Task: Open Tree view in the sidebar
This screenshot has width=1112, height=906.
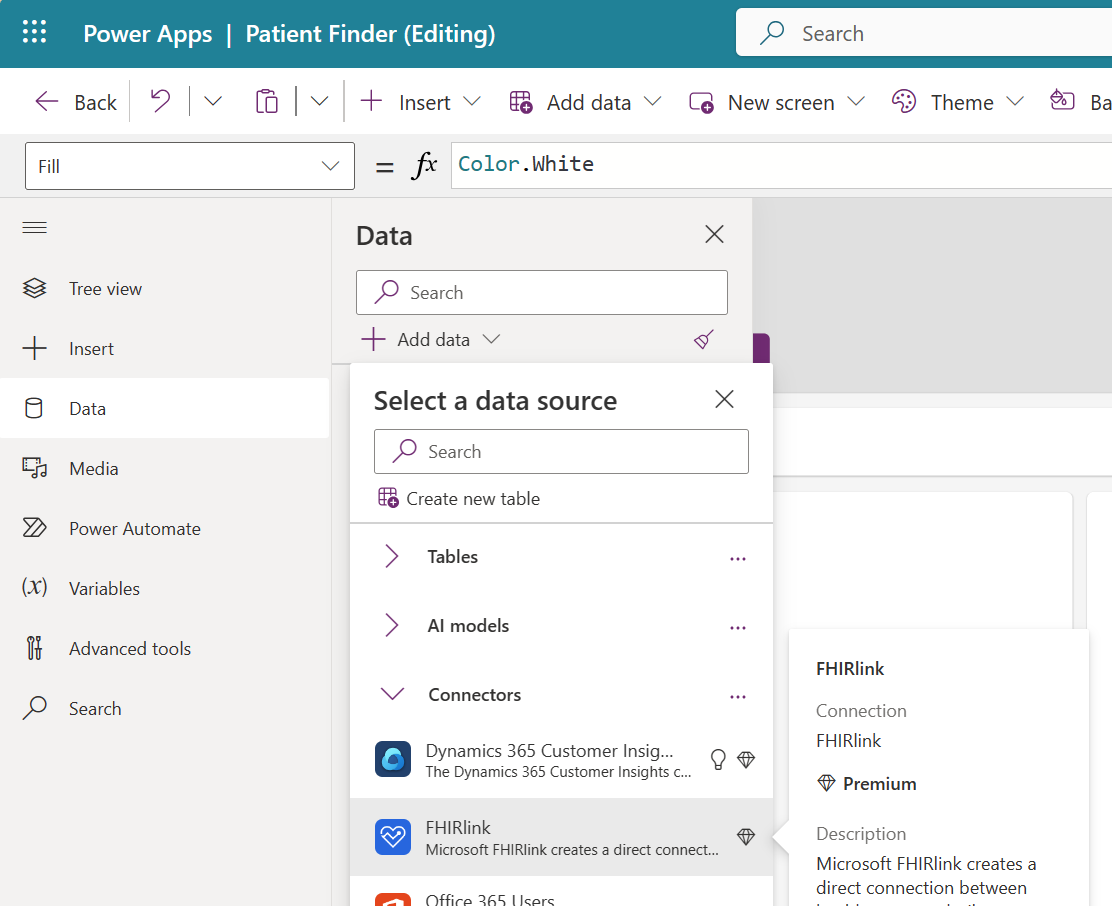Action: (165, 289)
